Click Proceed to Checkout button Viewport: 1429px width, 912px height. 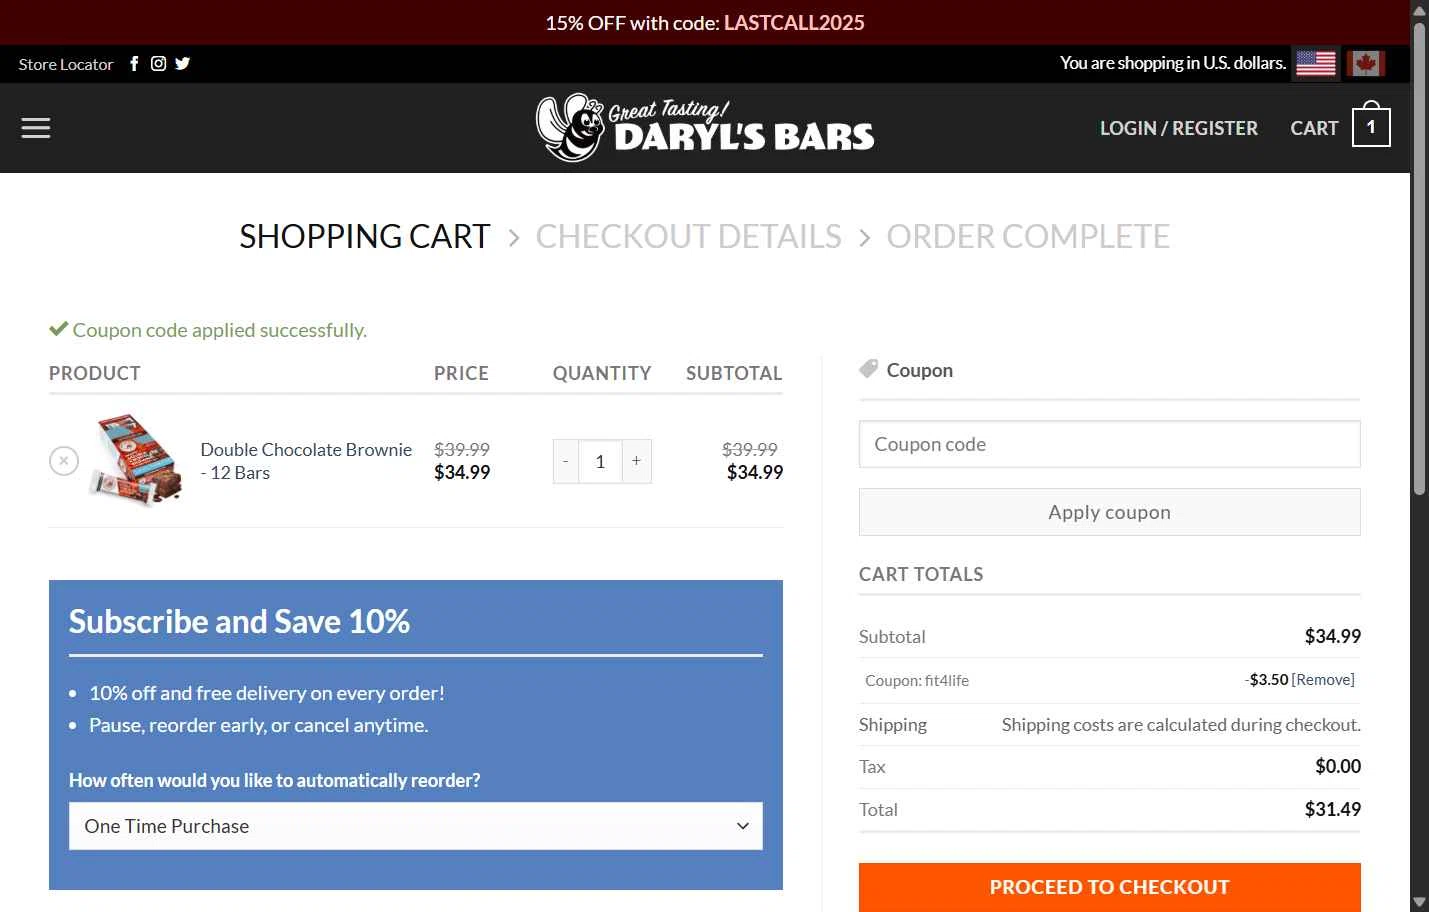click(x=1109, y=887)
